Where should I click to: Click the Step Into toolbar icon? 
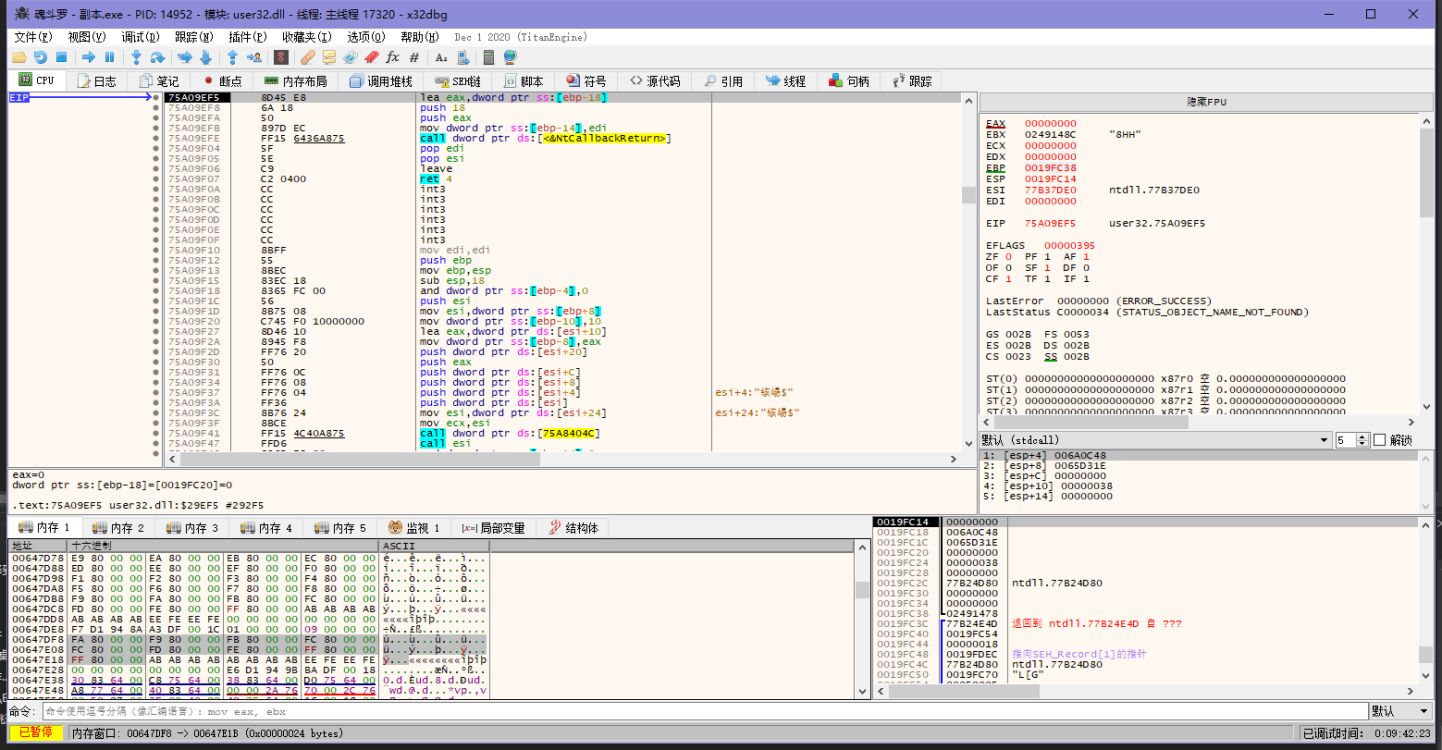point(136,58)
